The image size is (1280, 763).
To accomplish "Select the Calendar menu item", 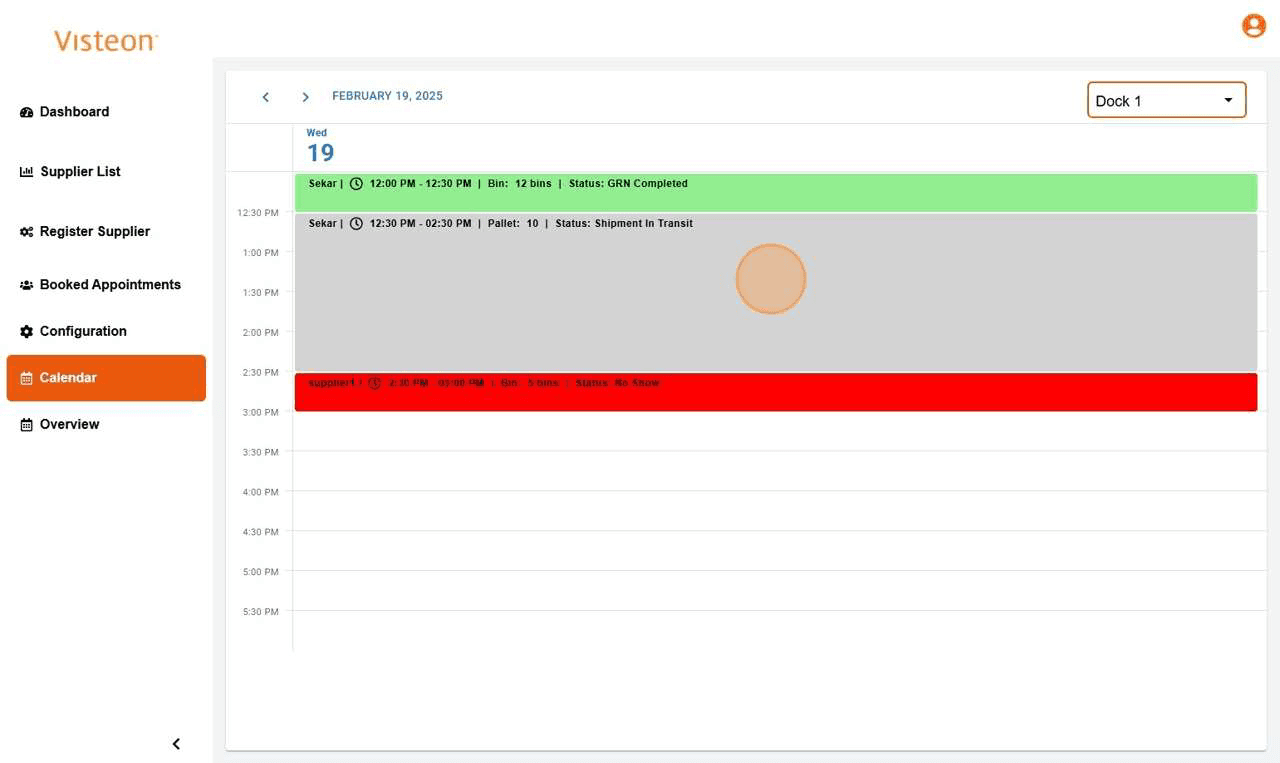I will pos(106,378).
